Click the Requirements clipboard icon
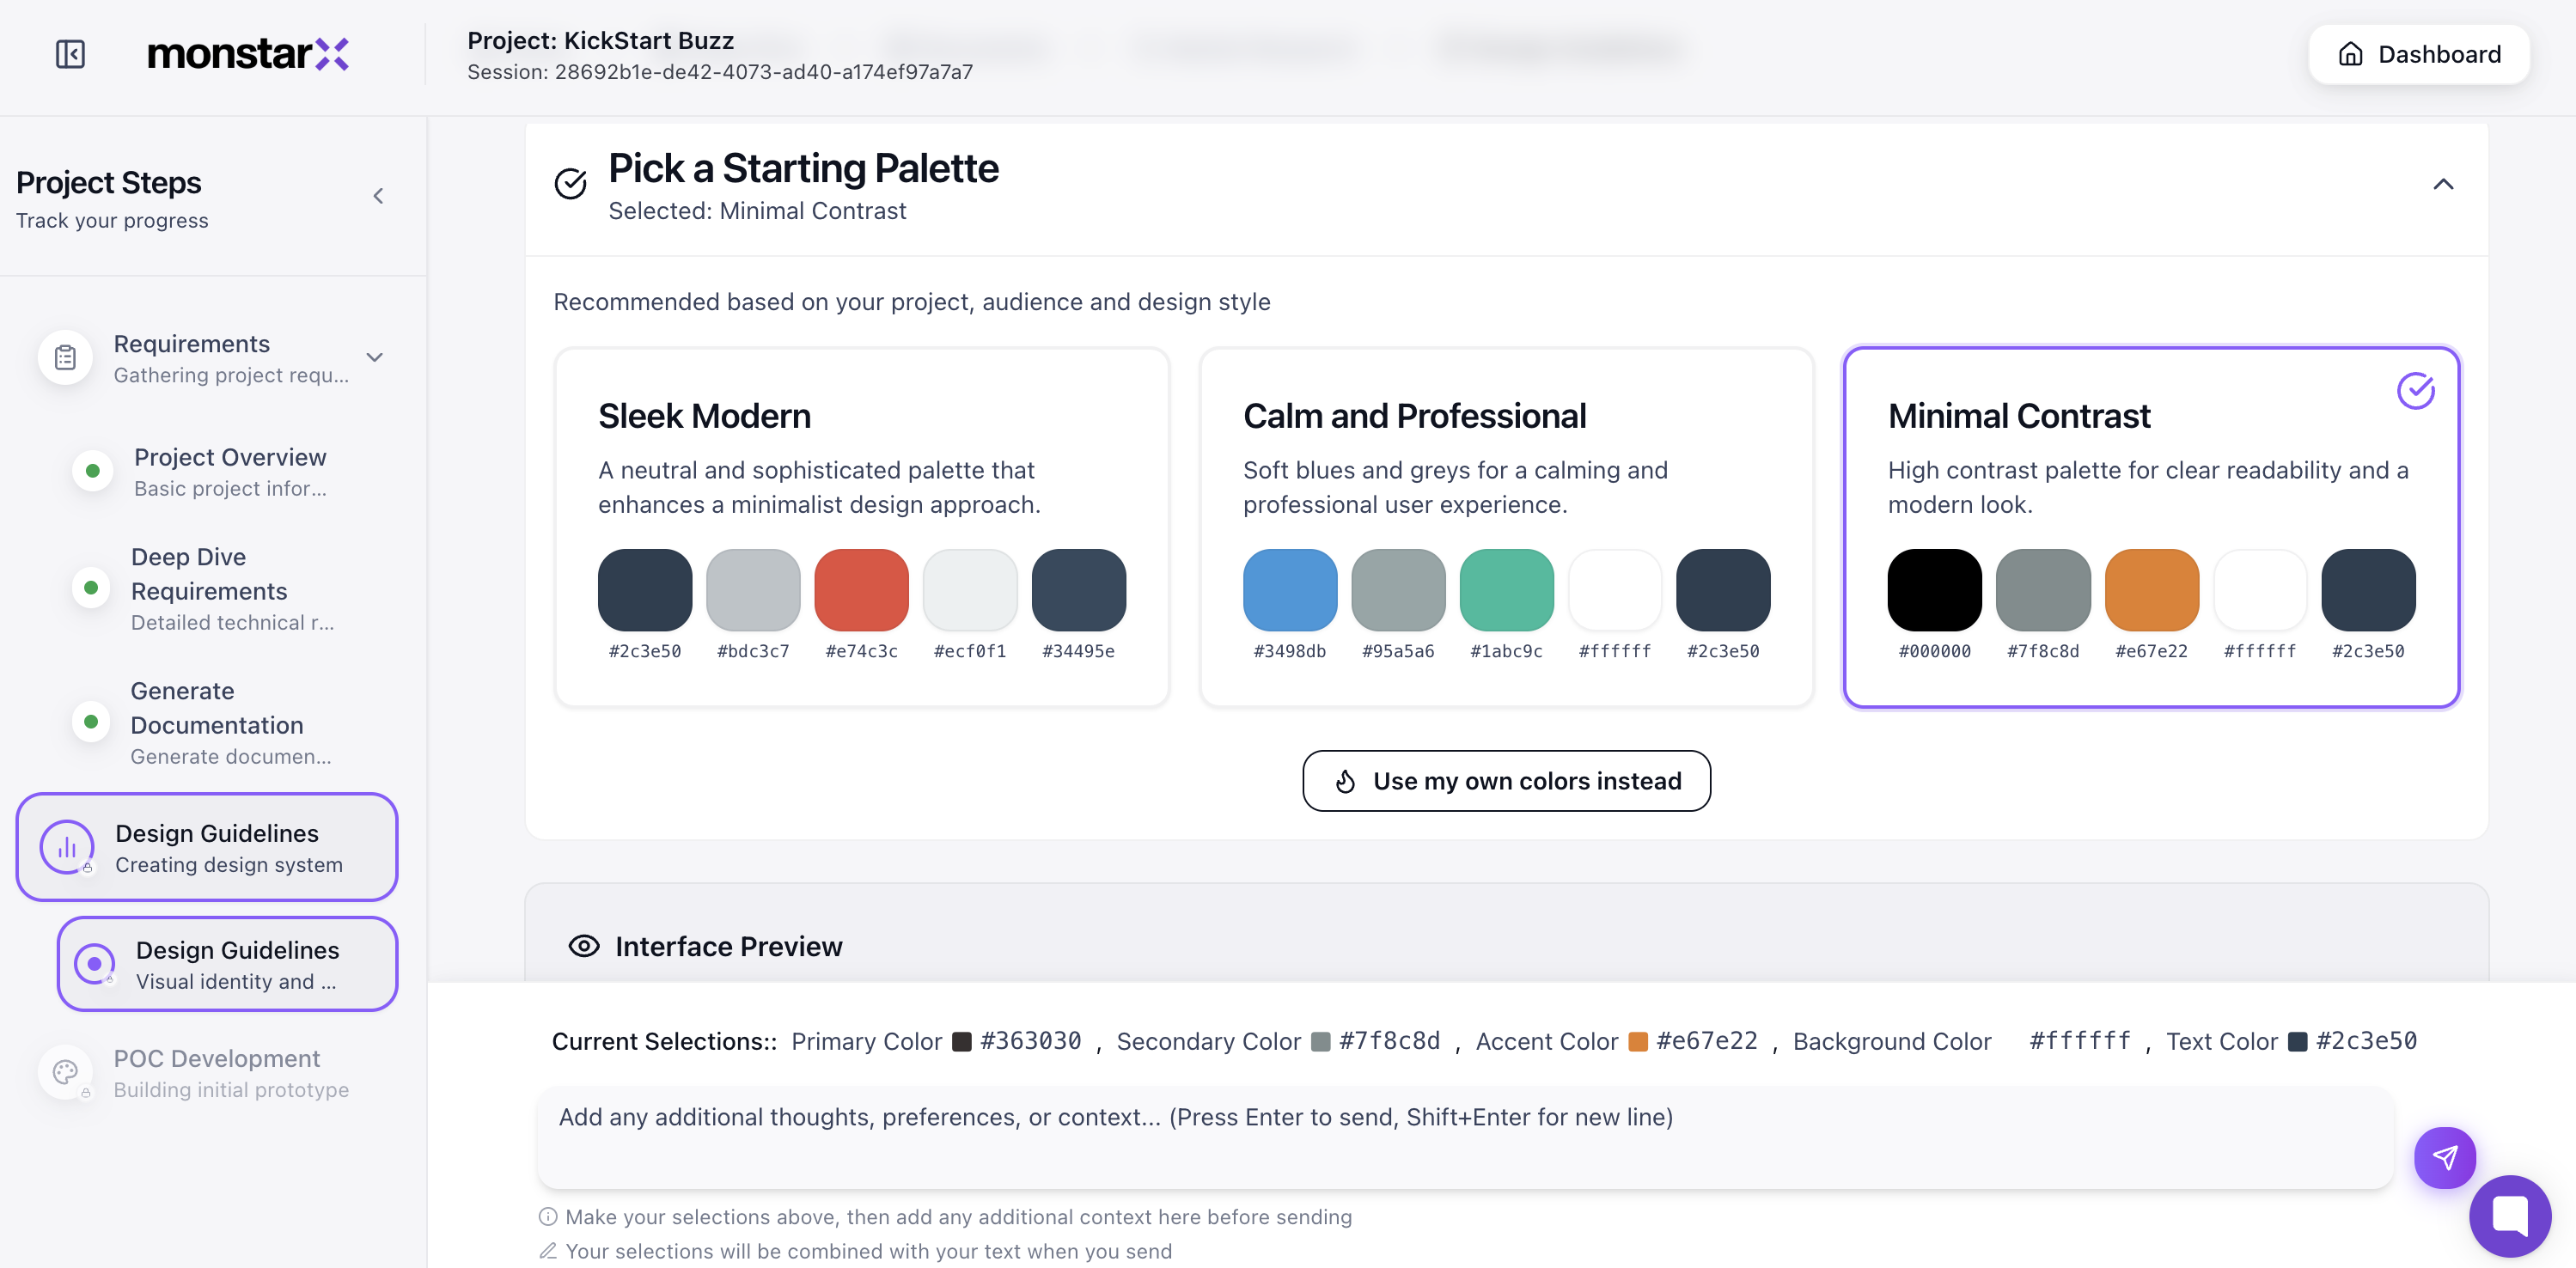Viewport: 2576px width, 1268px height. [66, 358]
